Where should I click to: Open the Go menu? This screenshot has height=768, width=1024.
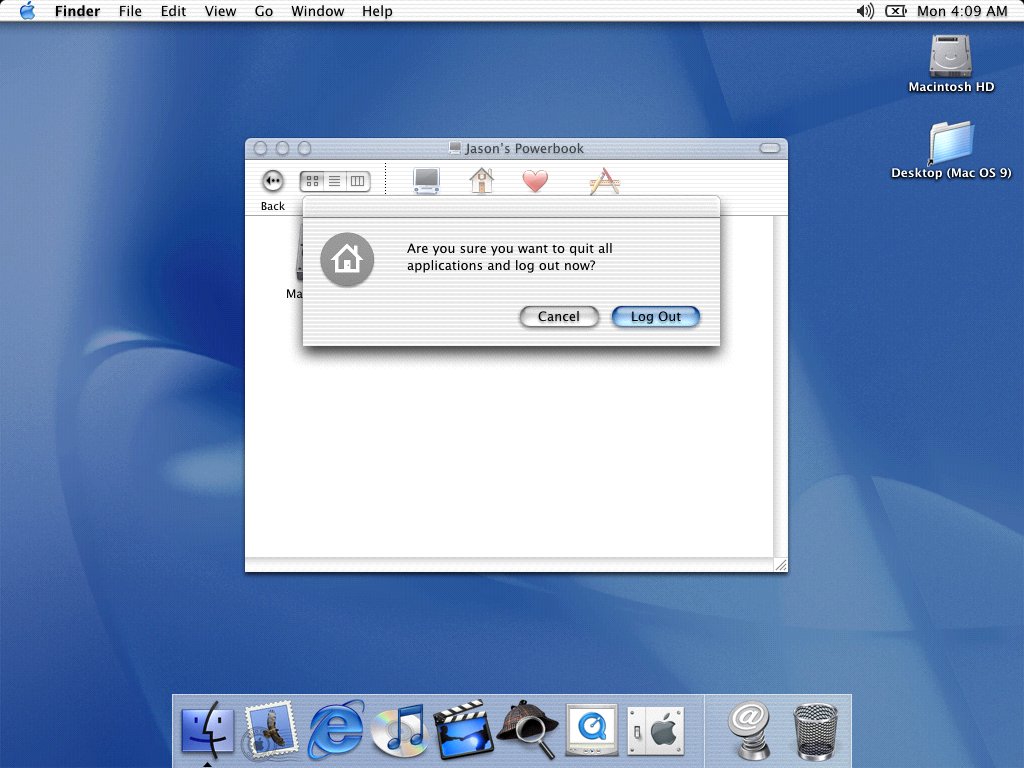click(x=263, y=11)
